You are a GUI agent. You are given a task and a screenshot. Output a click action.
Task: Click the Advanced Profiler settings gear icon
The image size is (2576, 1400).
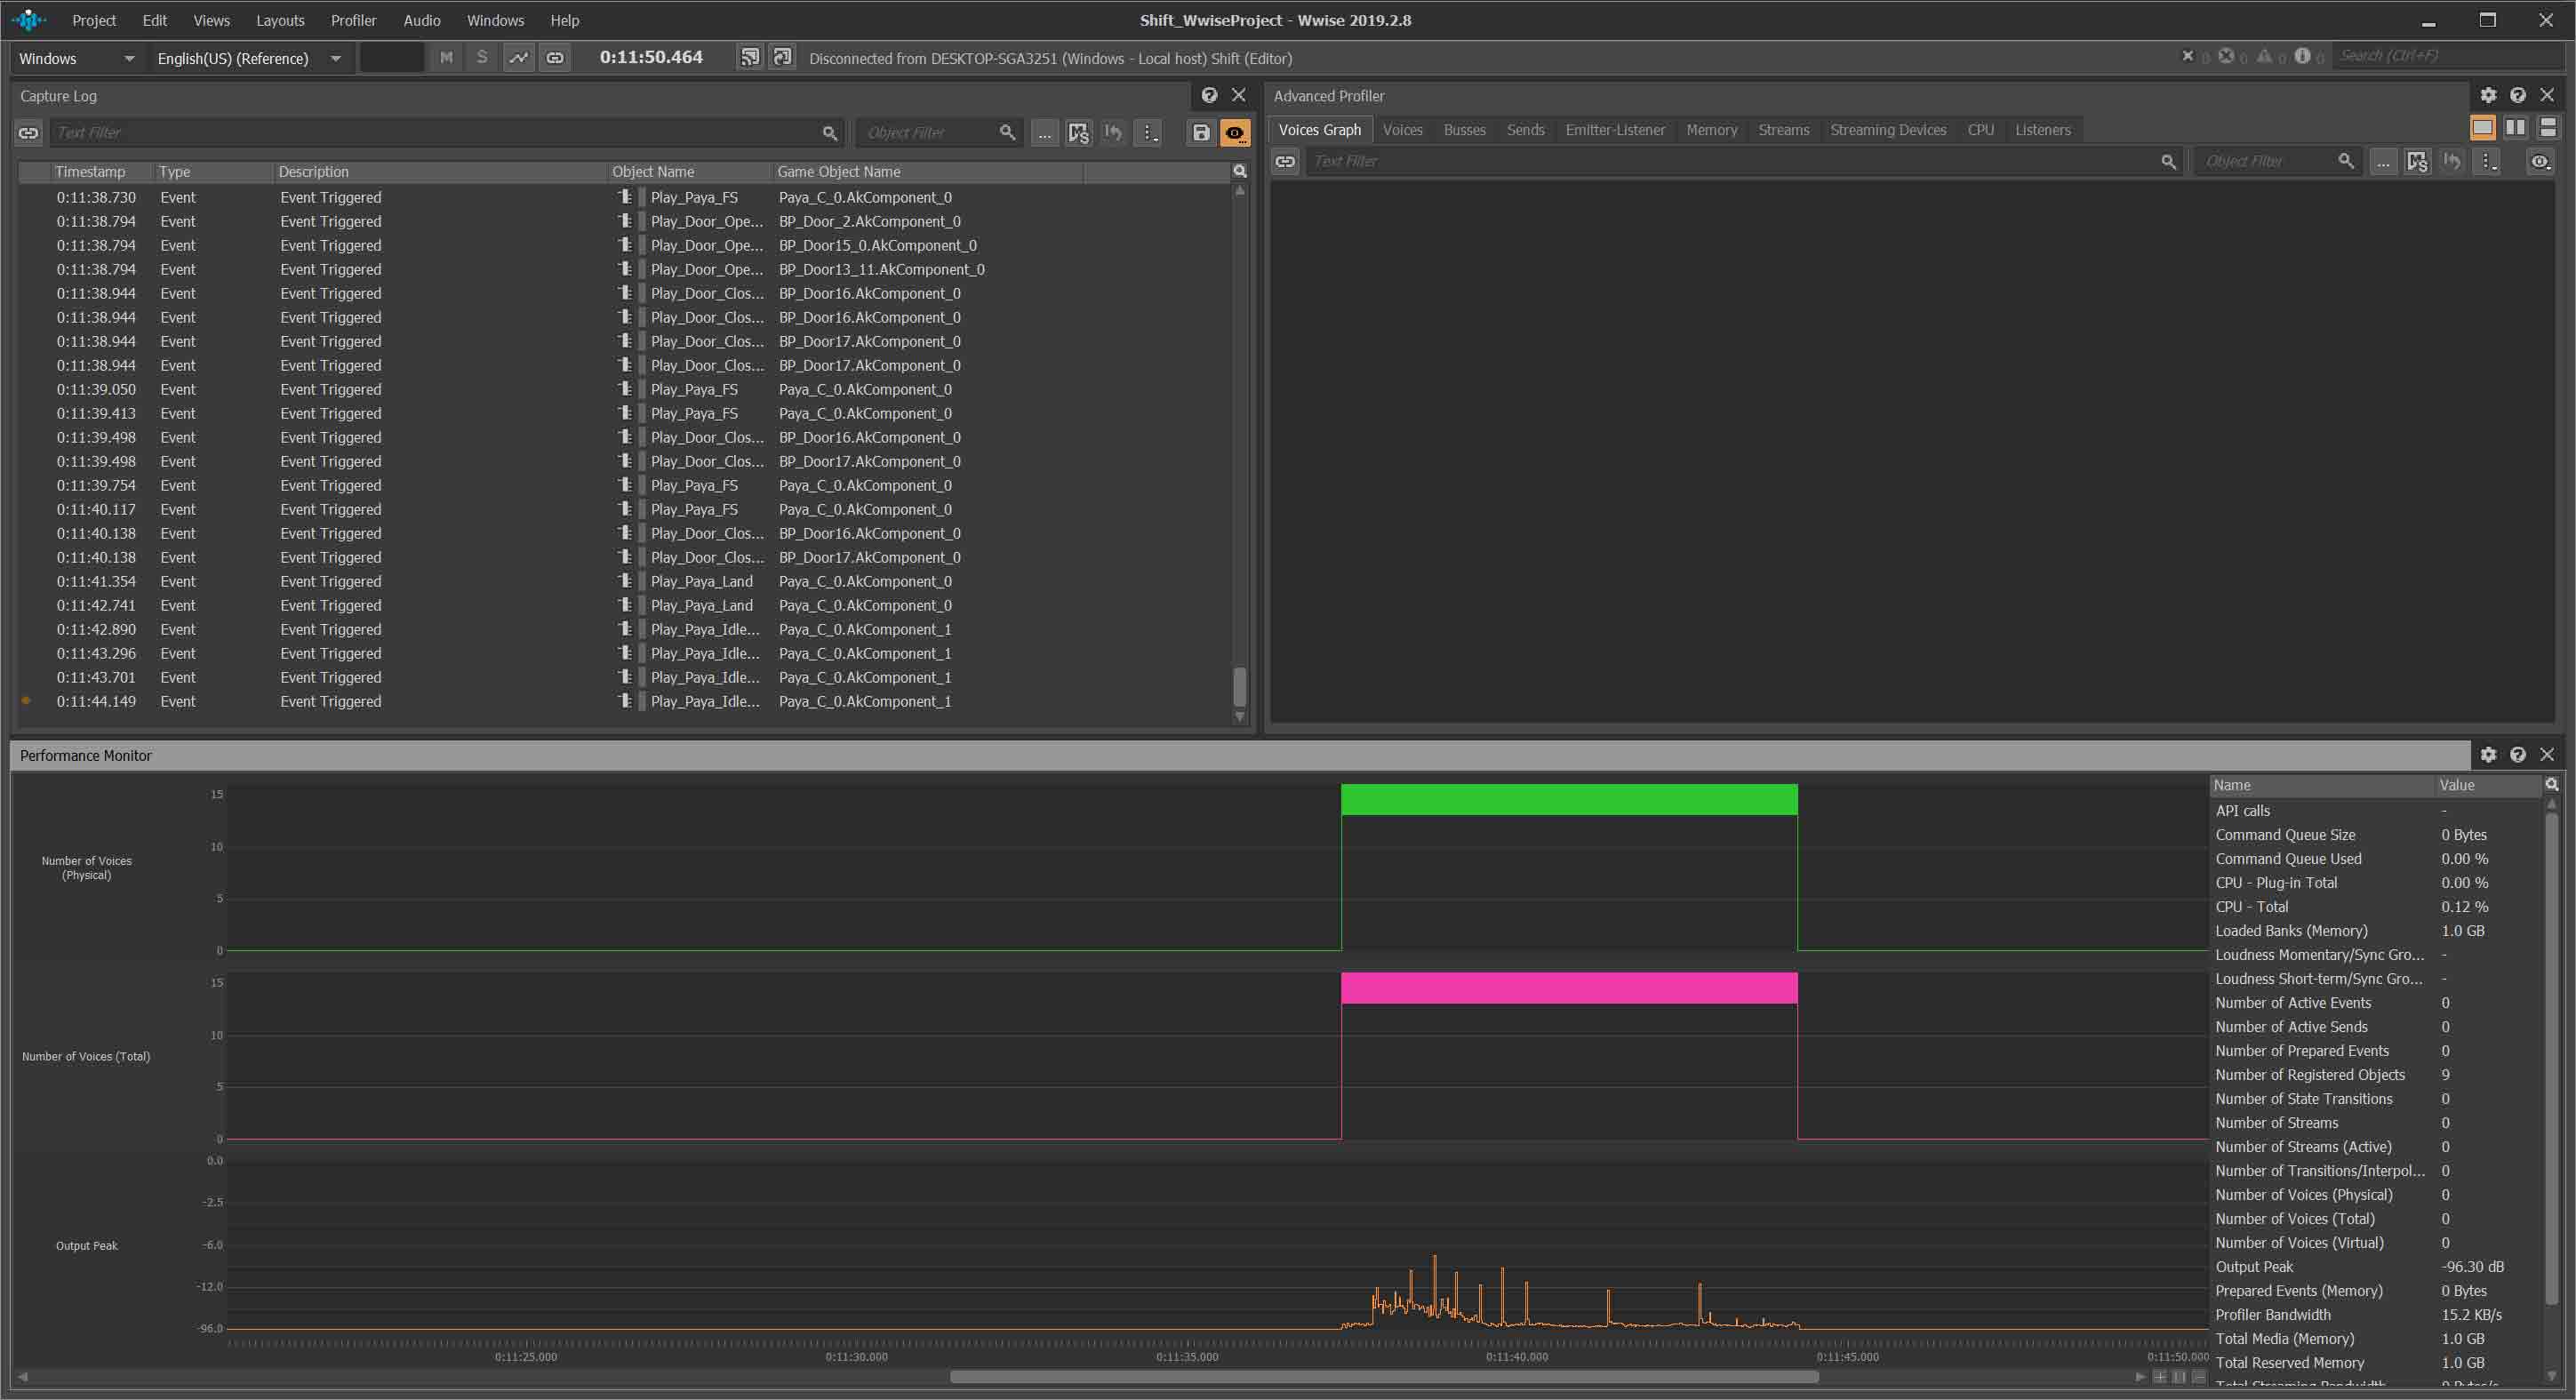tap(2488, 95)
